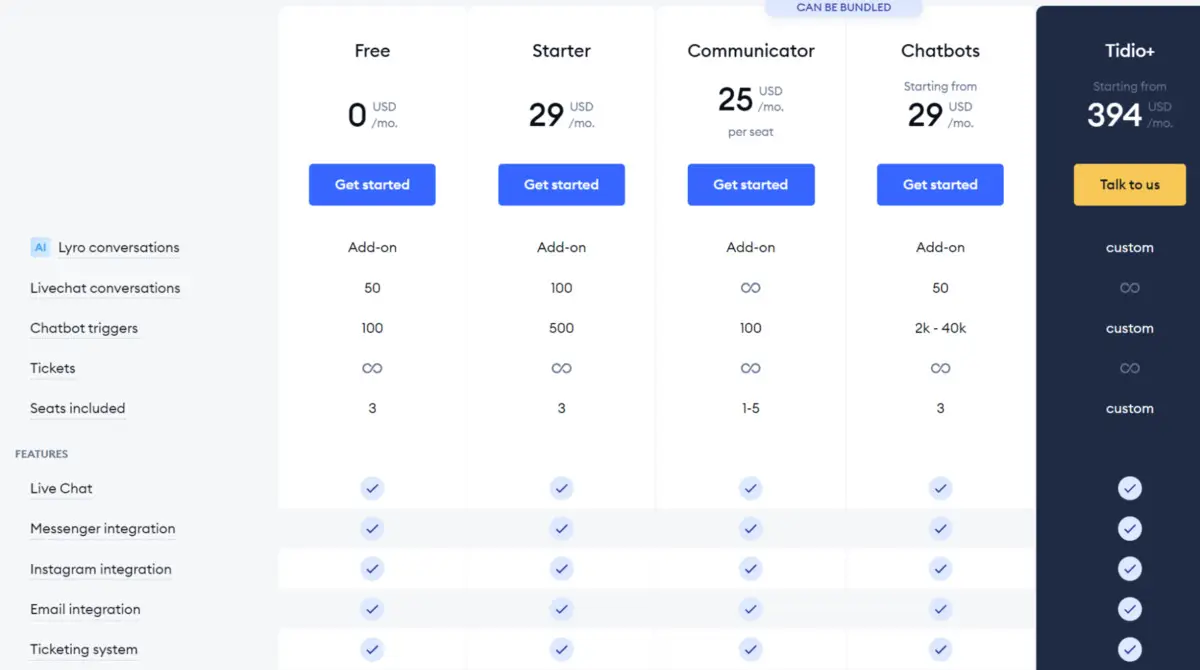Image resolution: width=1200 pixels, height=670 pixels.
Task: Click Get started for the Communicator plan
Action: 751,185
